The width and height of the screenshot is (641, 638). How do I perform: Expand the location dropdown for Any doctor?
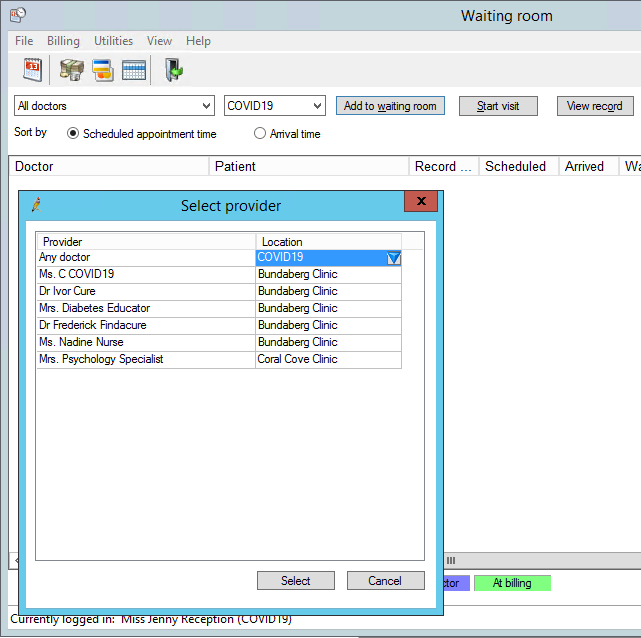coord(393,258)
